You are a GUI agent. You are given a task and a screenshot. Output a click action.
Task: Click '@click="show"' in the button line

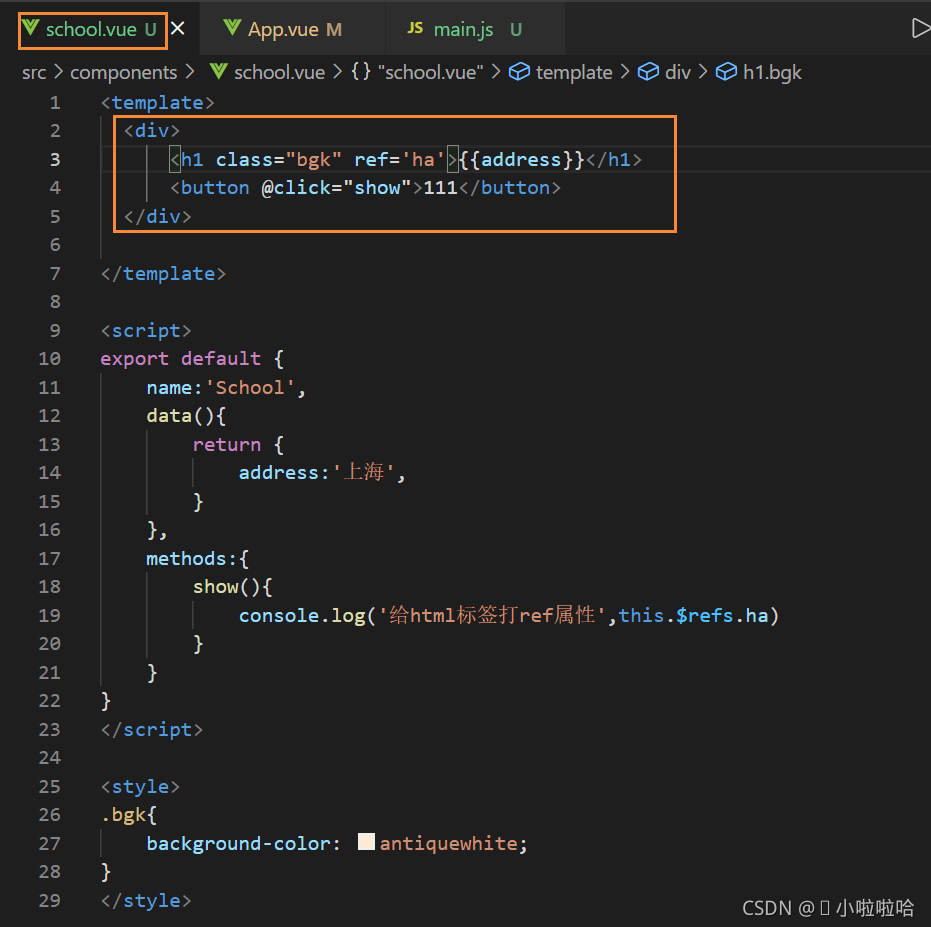click(x=336, y=188)
